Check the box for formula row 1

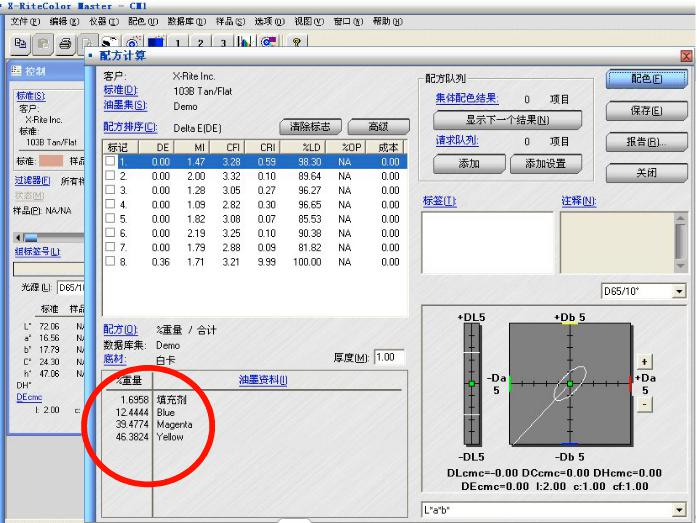110,161
